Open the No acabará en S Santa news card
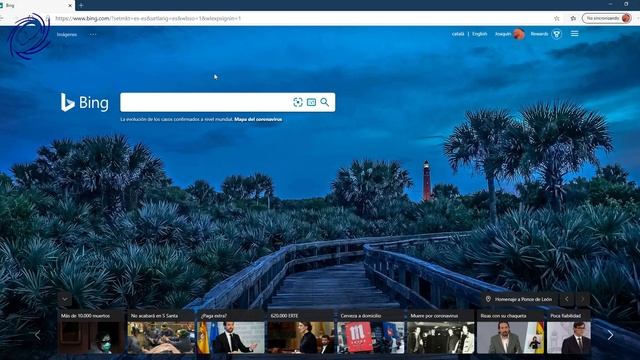 point(161,332)
